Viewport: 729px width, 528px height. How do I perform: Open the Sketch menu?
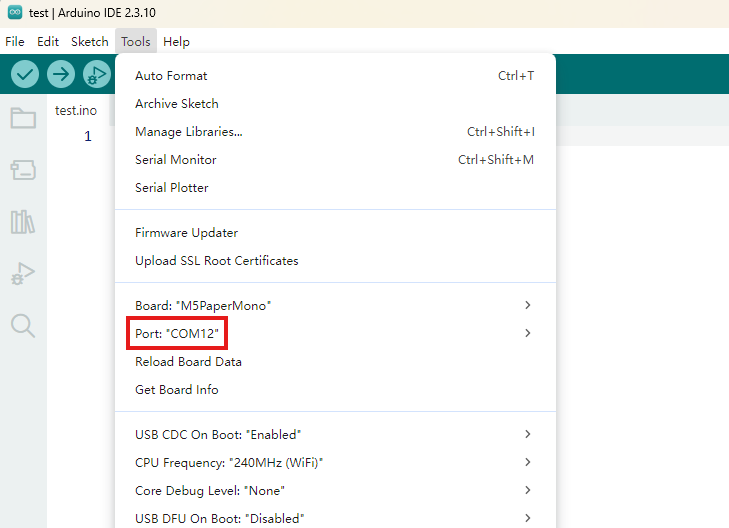pyautogui.click(x=90, y=42)
